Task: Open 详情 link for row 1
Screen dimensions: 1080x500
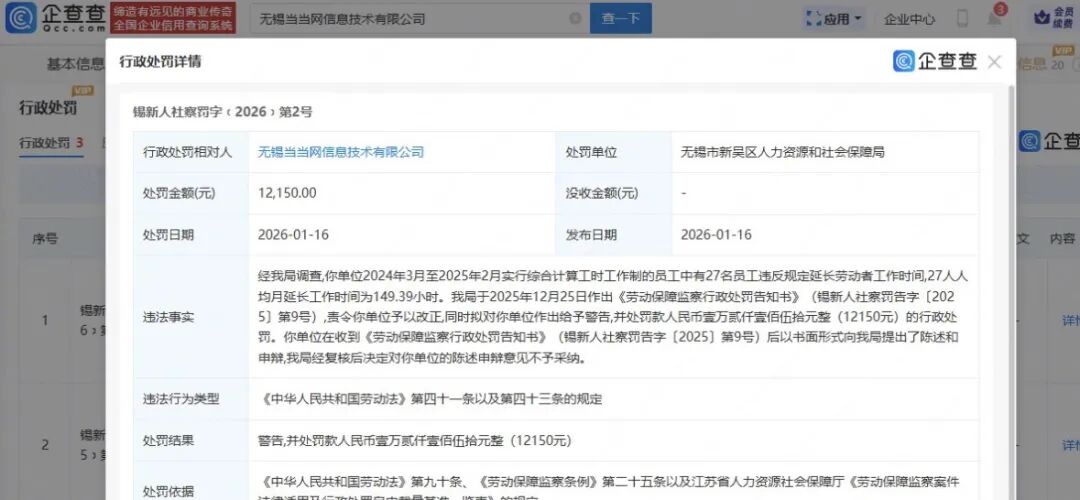Action: (x=1070, y=320)
